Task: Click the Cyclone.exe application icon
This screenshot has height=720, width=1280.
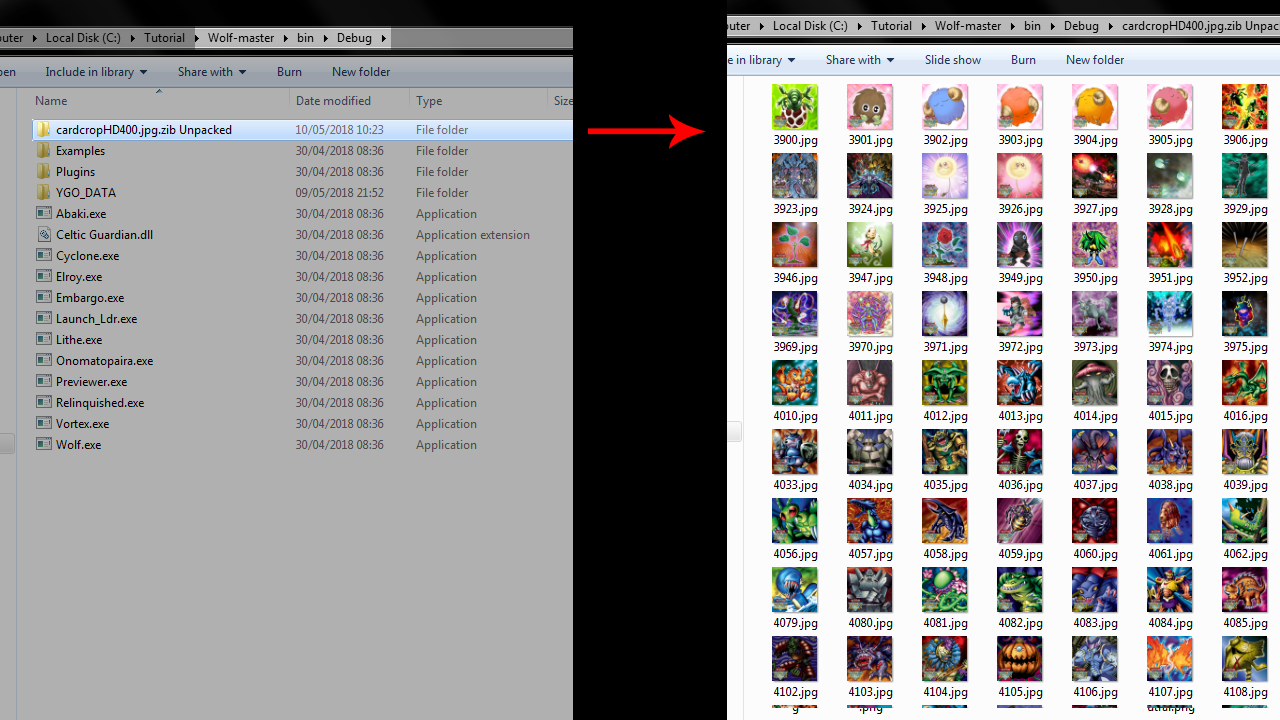Action: [43, 256]
